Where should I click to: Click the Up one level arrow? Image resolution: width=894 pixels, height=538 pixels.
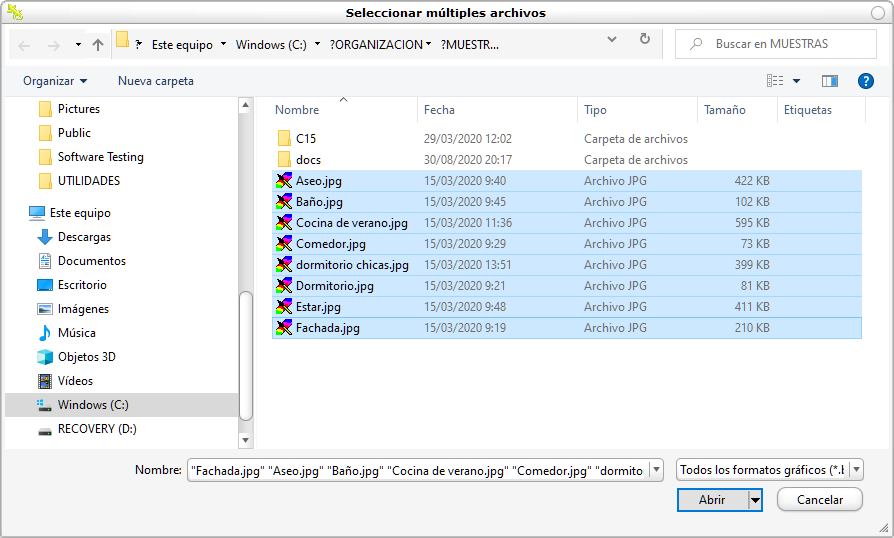click(x=97, y=45)
